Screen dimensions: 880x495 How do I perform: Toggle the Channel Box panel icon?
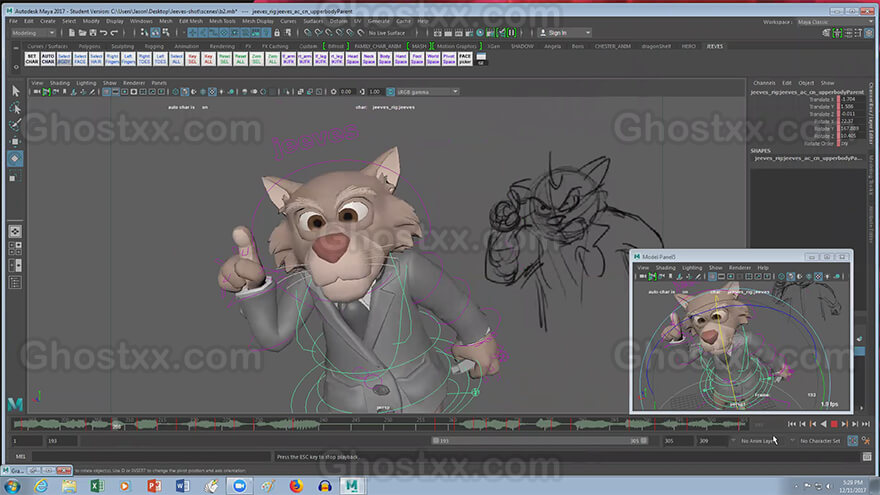(x=869, y=33)
